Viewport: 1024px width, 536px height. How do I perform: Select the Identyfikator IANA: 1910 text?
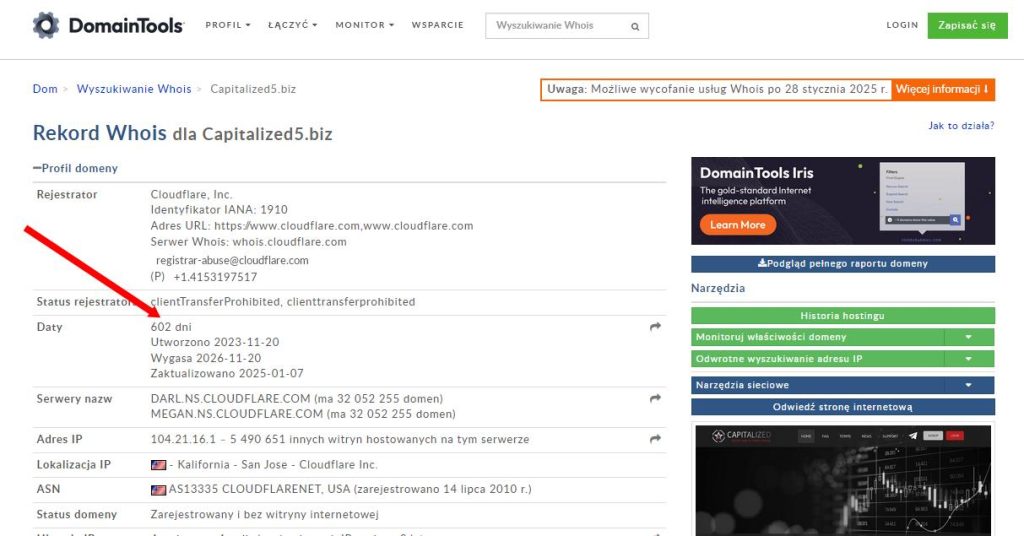pyautogui.click(x=219, y=210)
